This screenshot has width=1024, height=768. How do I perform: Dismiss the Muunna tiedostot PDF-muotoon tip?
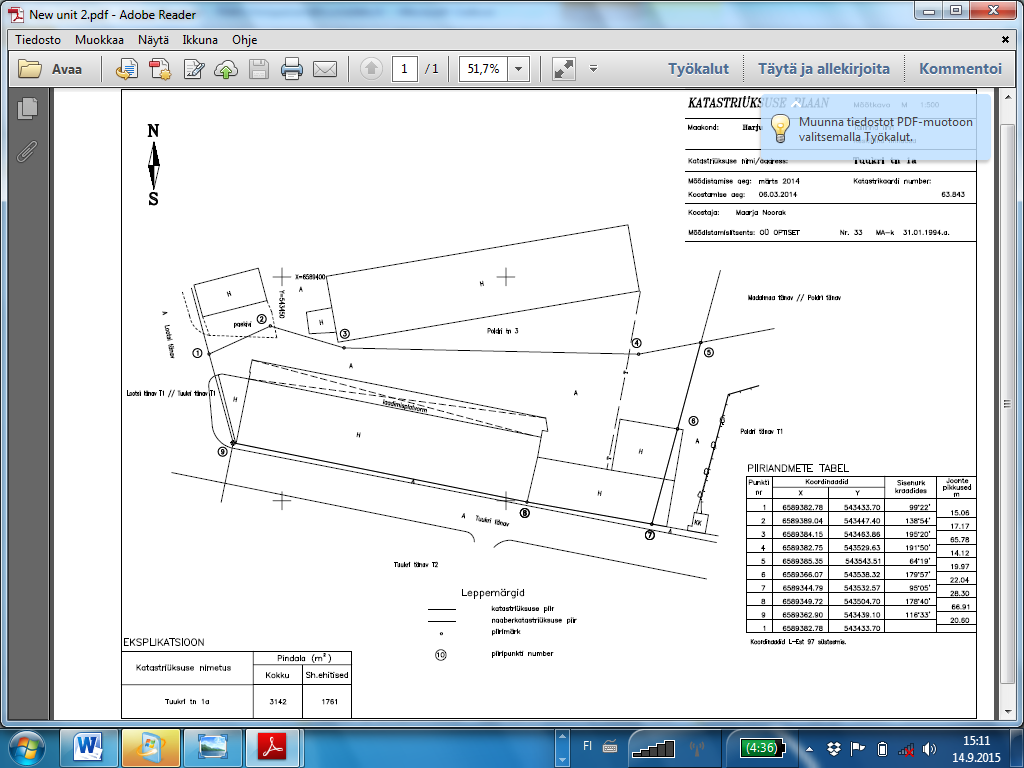tap(795, 103)
